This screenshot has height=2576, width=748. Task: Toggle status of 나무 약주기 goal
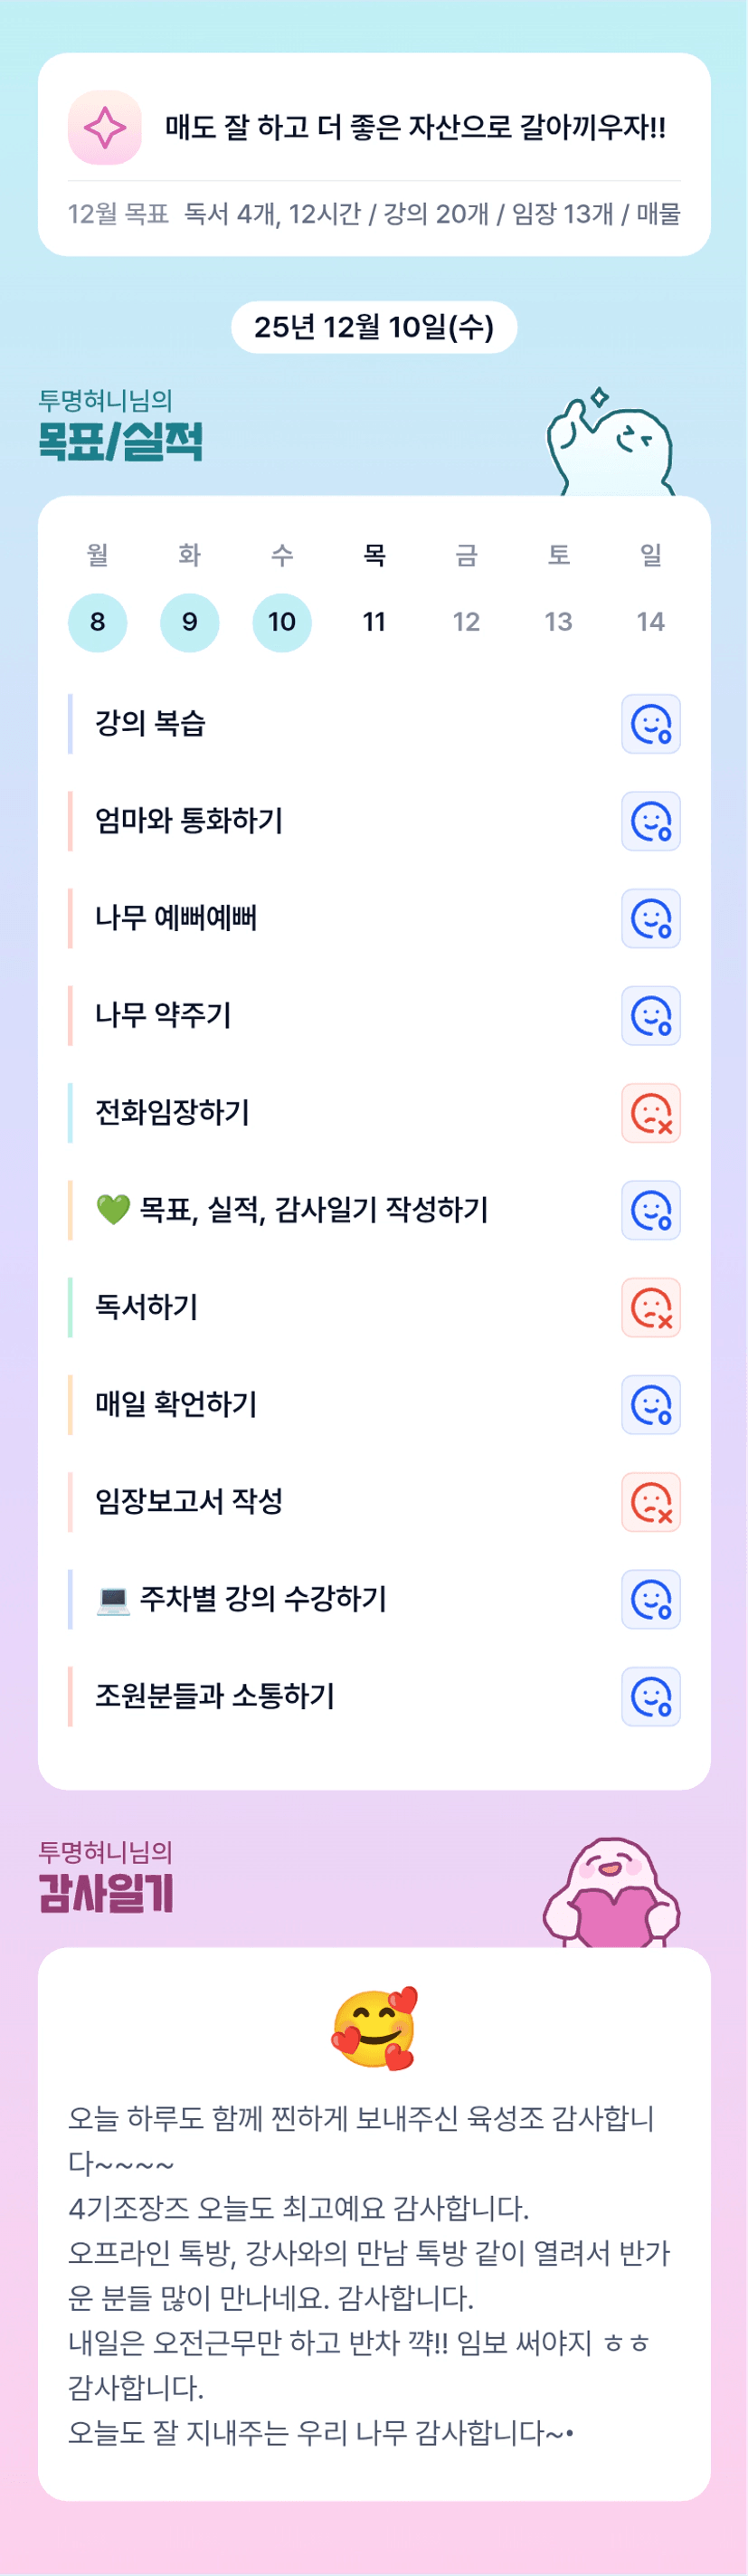point(651,1016)
